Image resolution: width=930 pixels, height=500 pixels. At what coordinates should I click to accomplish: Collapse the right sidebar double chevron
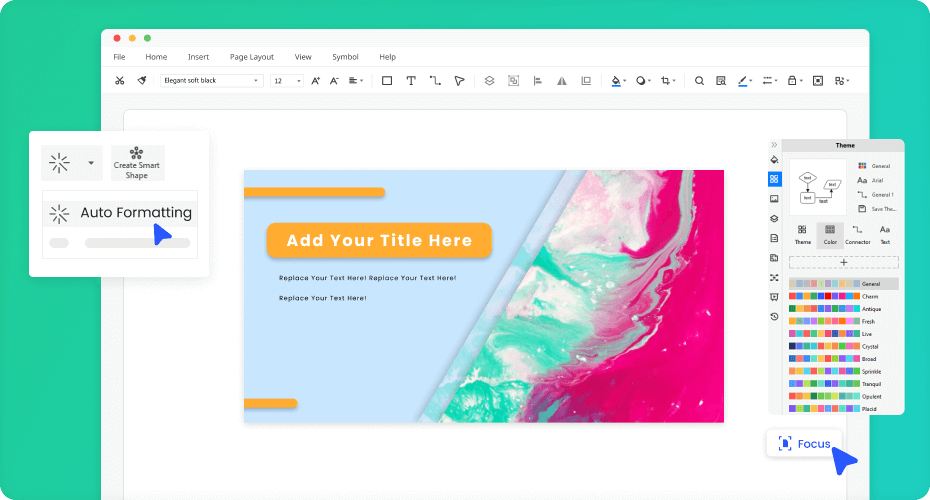pos(774,145)
